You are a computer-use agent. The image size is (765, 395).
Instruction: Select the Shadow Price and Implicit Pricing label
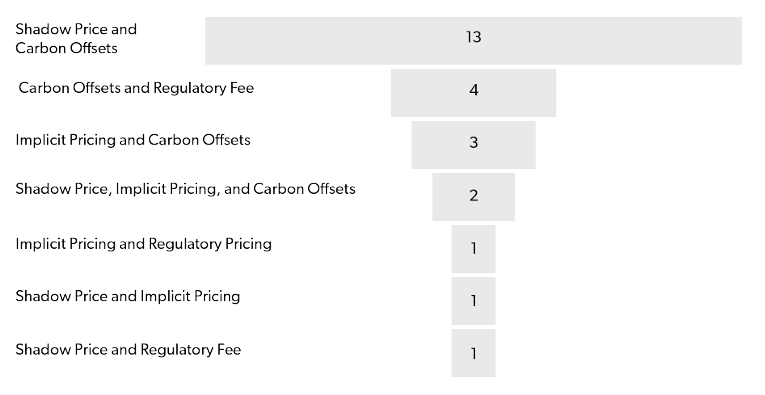(x=127, y=296)
